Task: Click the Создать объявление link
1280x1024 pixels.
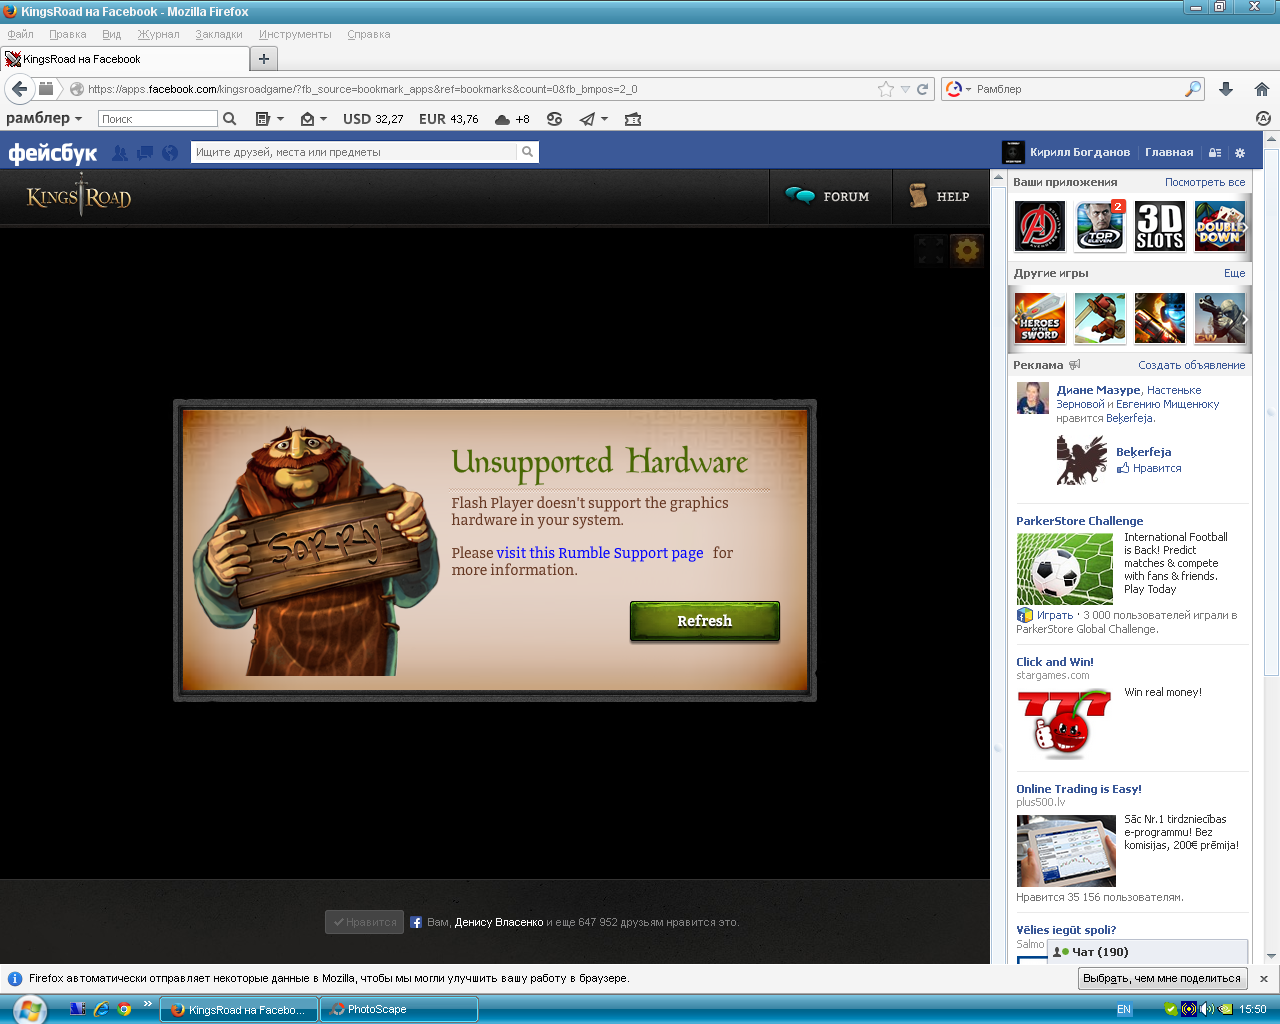Action: tap(1192, 365)
